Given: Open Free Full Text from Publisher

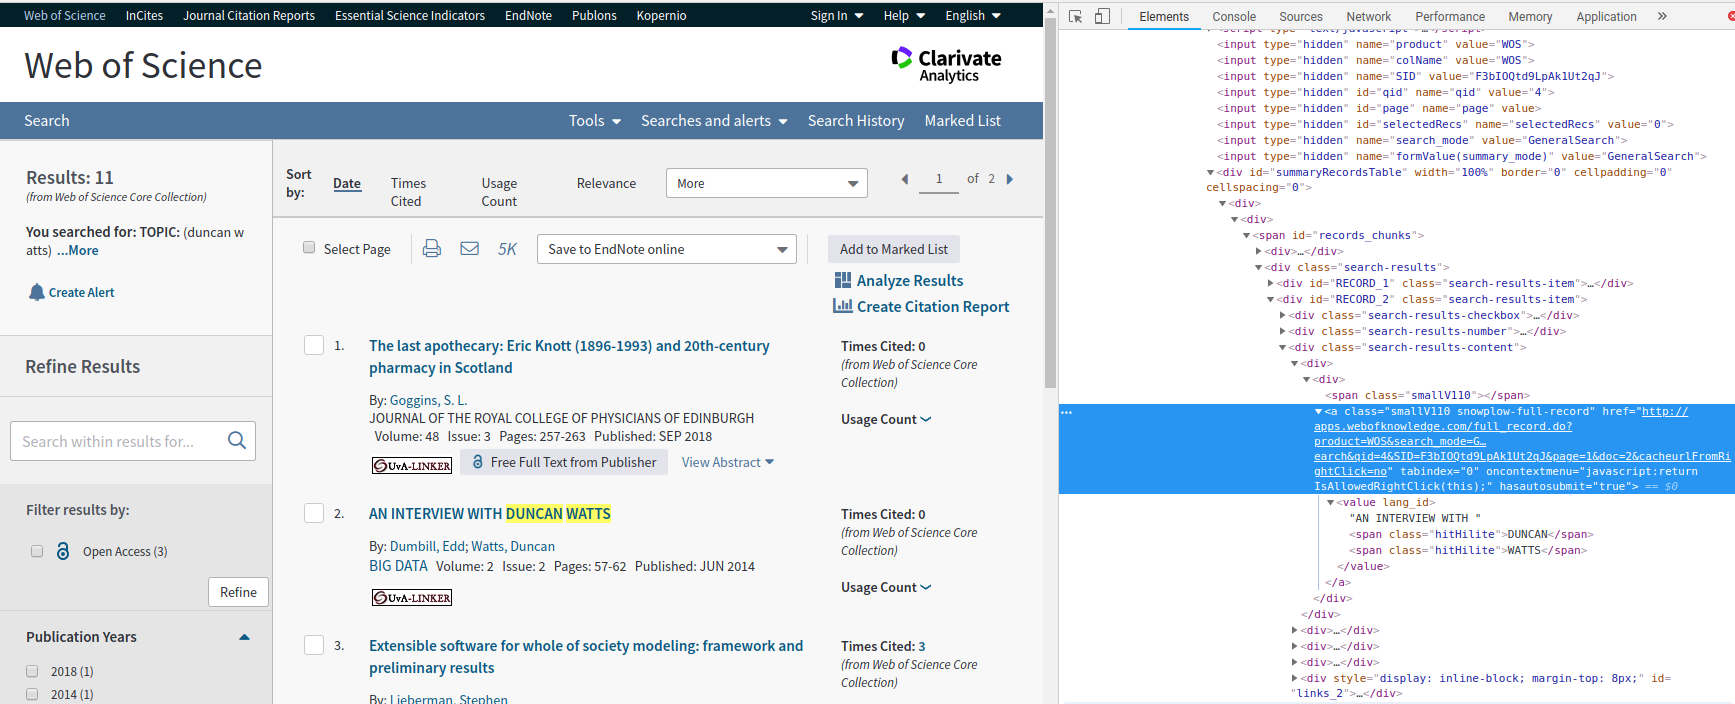Looking at the screenshot, I should tap(564, 462).
